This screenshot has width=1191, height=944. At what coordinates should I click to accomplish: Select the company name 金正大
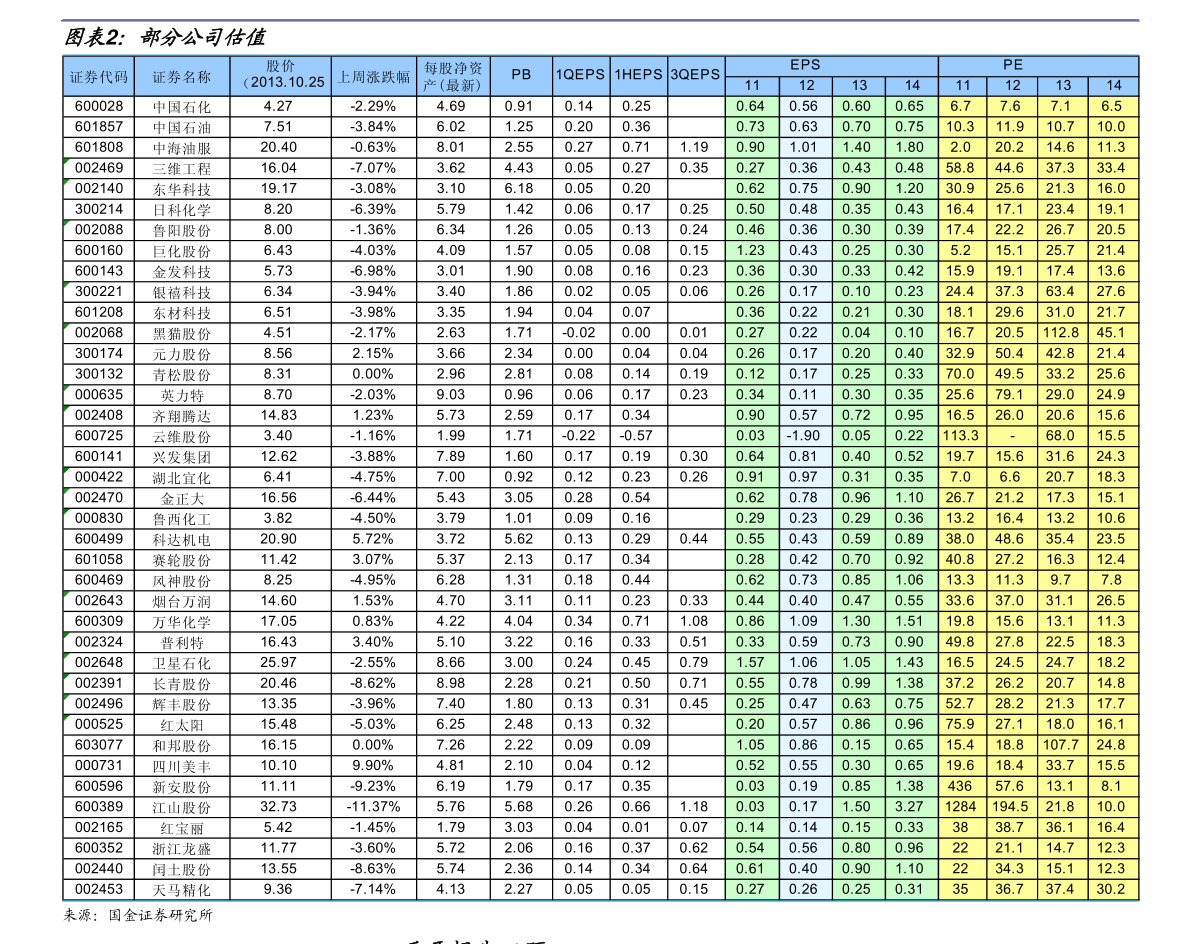(181, 498)
